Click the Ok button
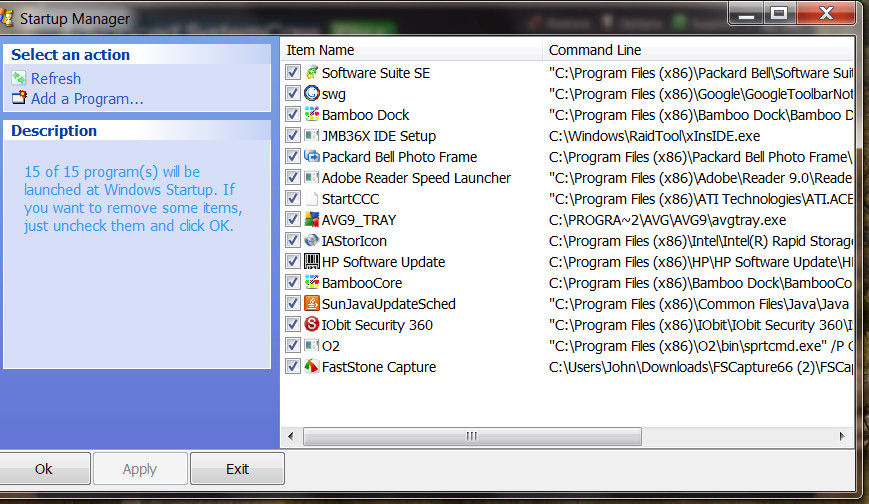Image resolution: width=869 pixels, height=504 pixels. point(44,469)
